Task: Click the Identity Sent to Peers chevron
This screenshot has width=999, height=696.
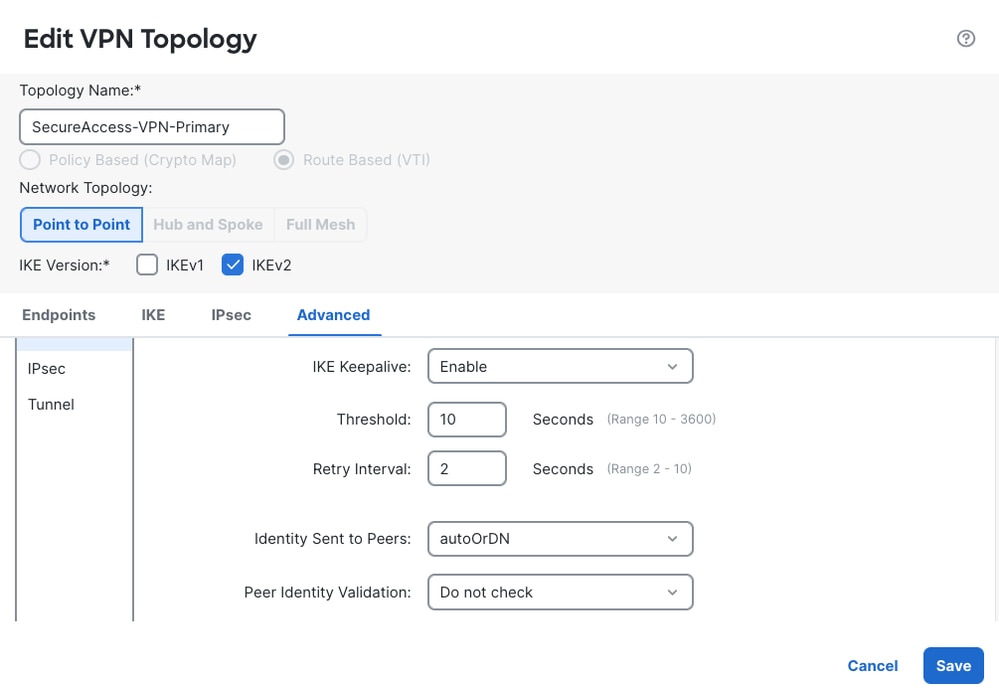Action: [x=672, y=539]
